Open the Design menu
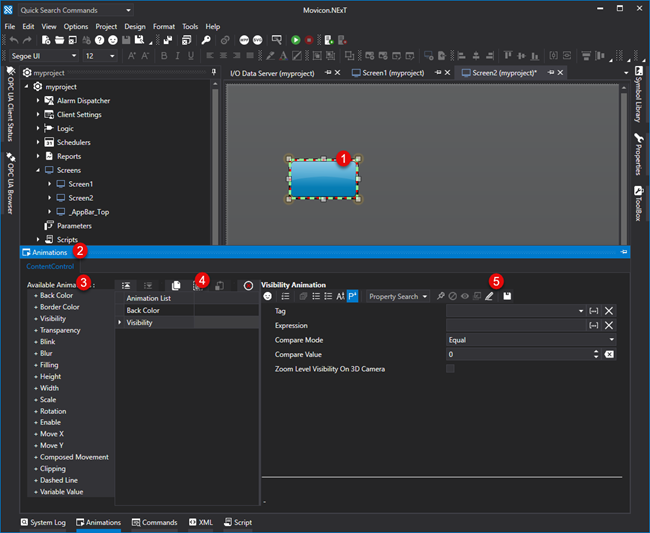Screen dimensions: 650x533 pyautogui.click(x=134, y=26)
